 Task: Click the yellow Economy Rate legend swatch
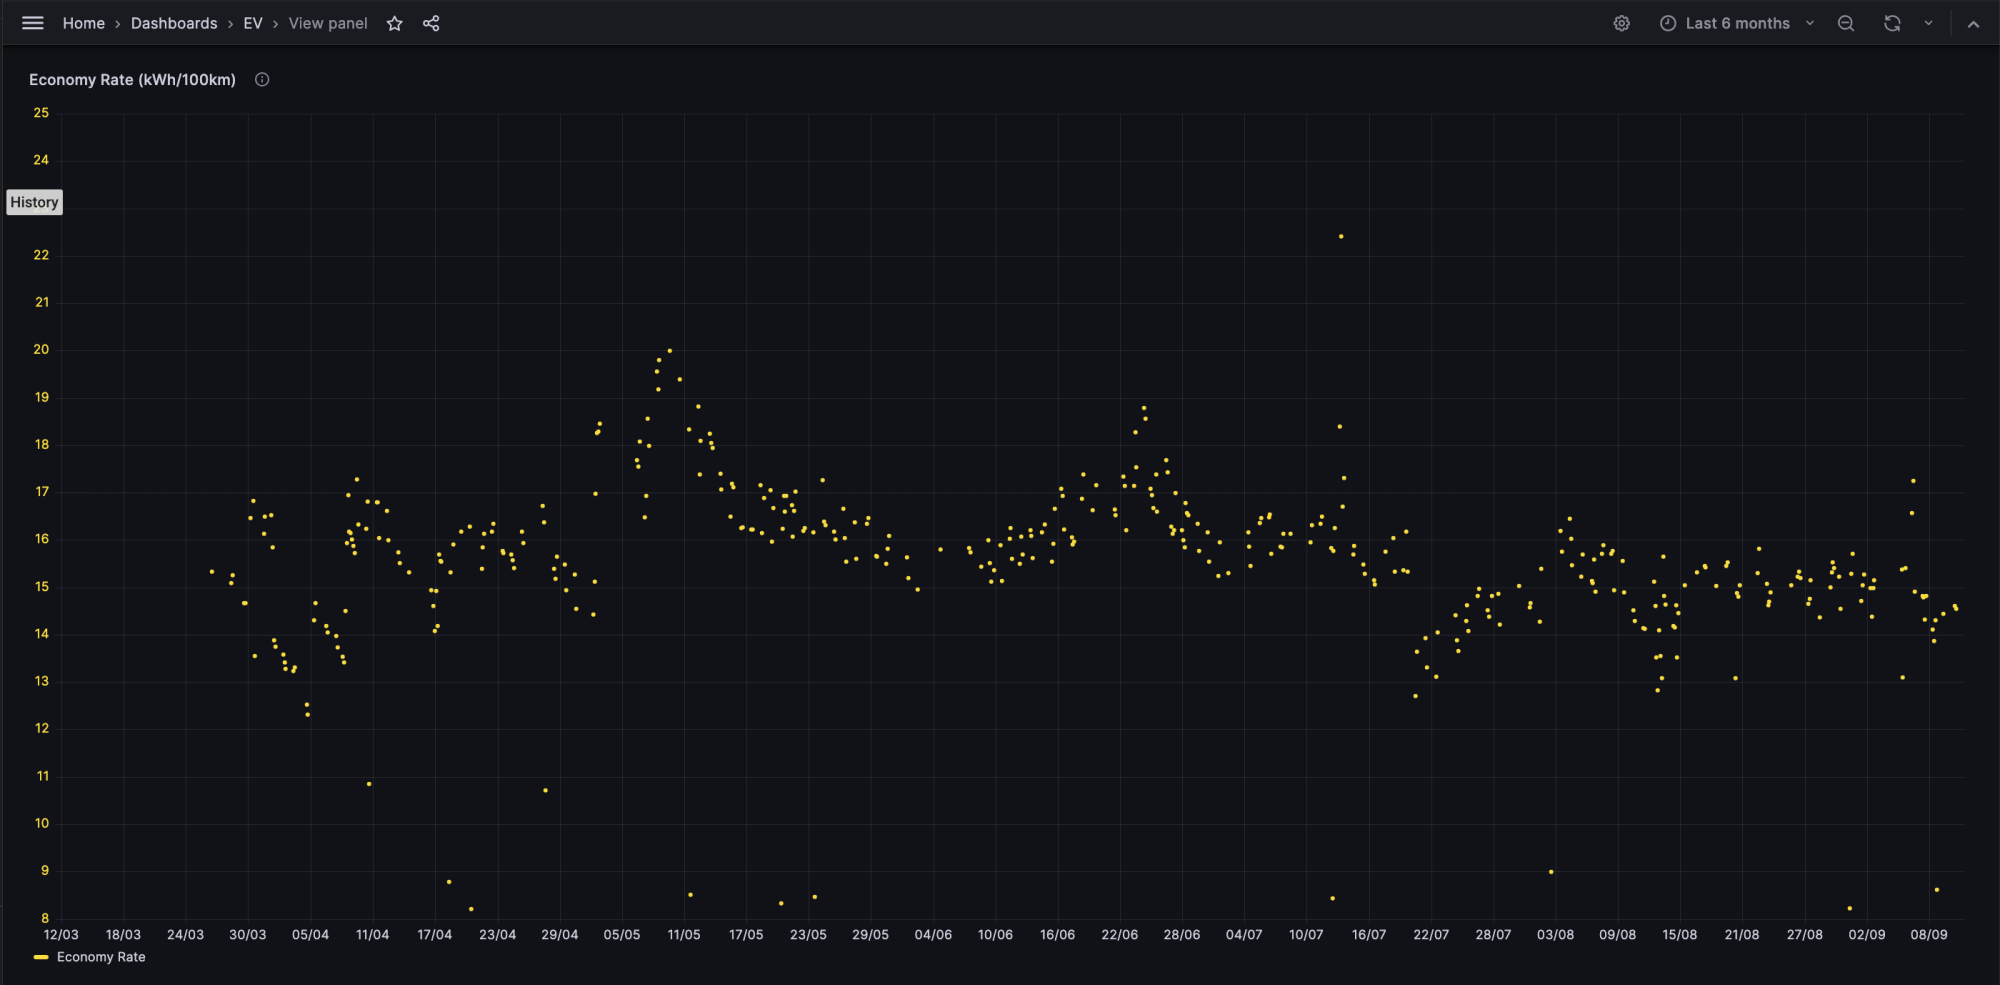pos(41,957)
